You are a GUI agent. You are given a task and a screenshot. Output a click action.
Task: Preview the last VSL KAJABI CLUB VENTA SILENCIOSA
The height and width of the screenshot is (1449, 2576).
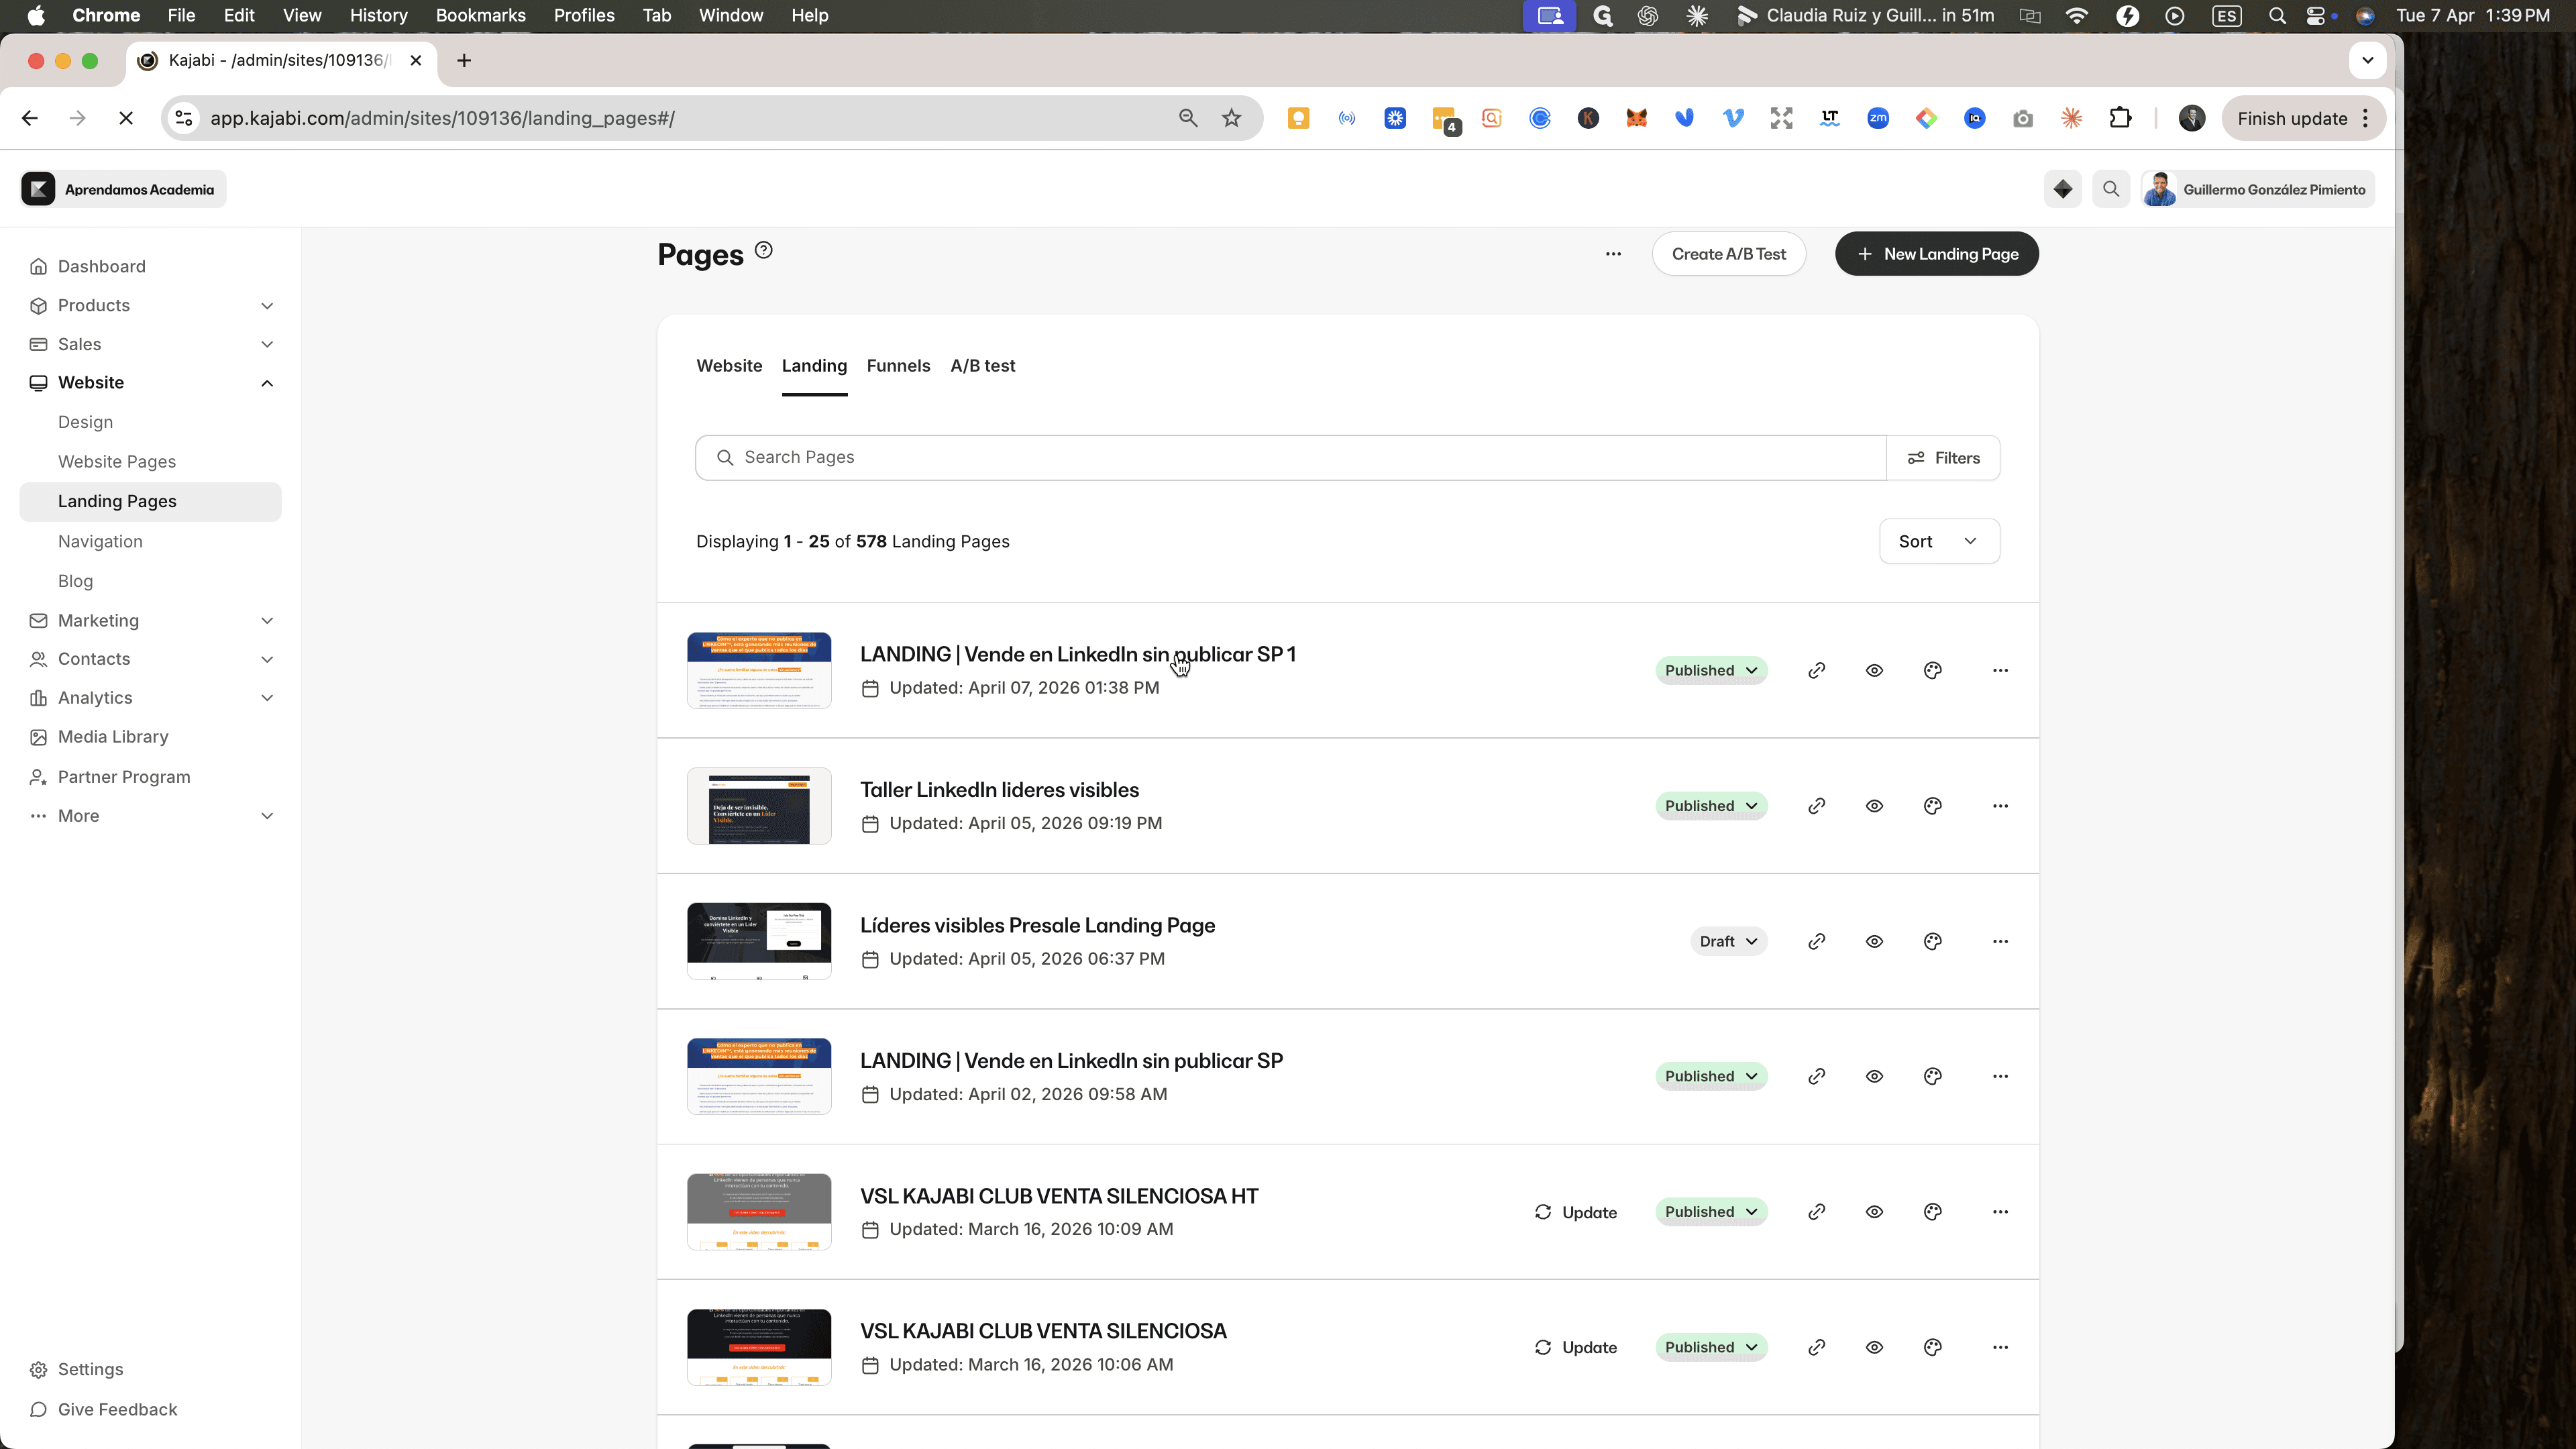(1874, 1348)
